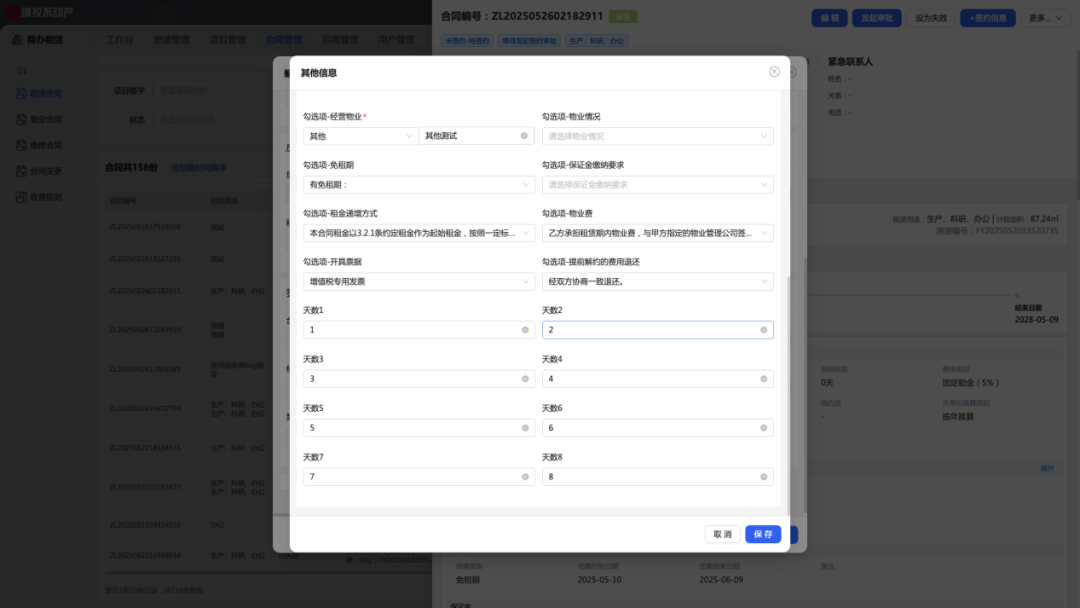Screen dimensions: 1080x608
Task: Open the 招商管理 menu item
Action: click(340, 40)
